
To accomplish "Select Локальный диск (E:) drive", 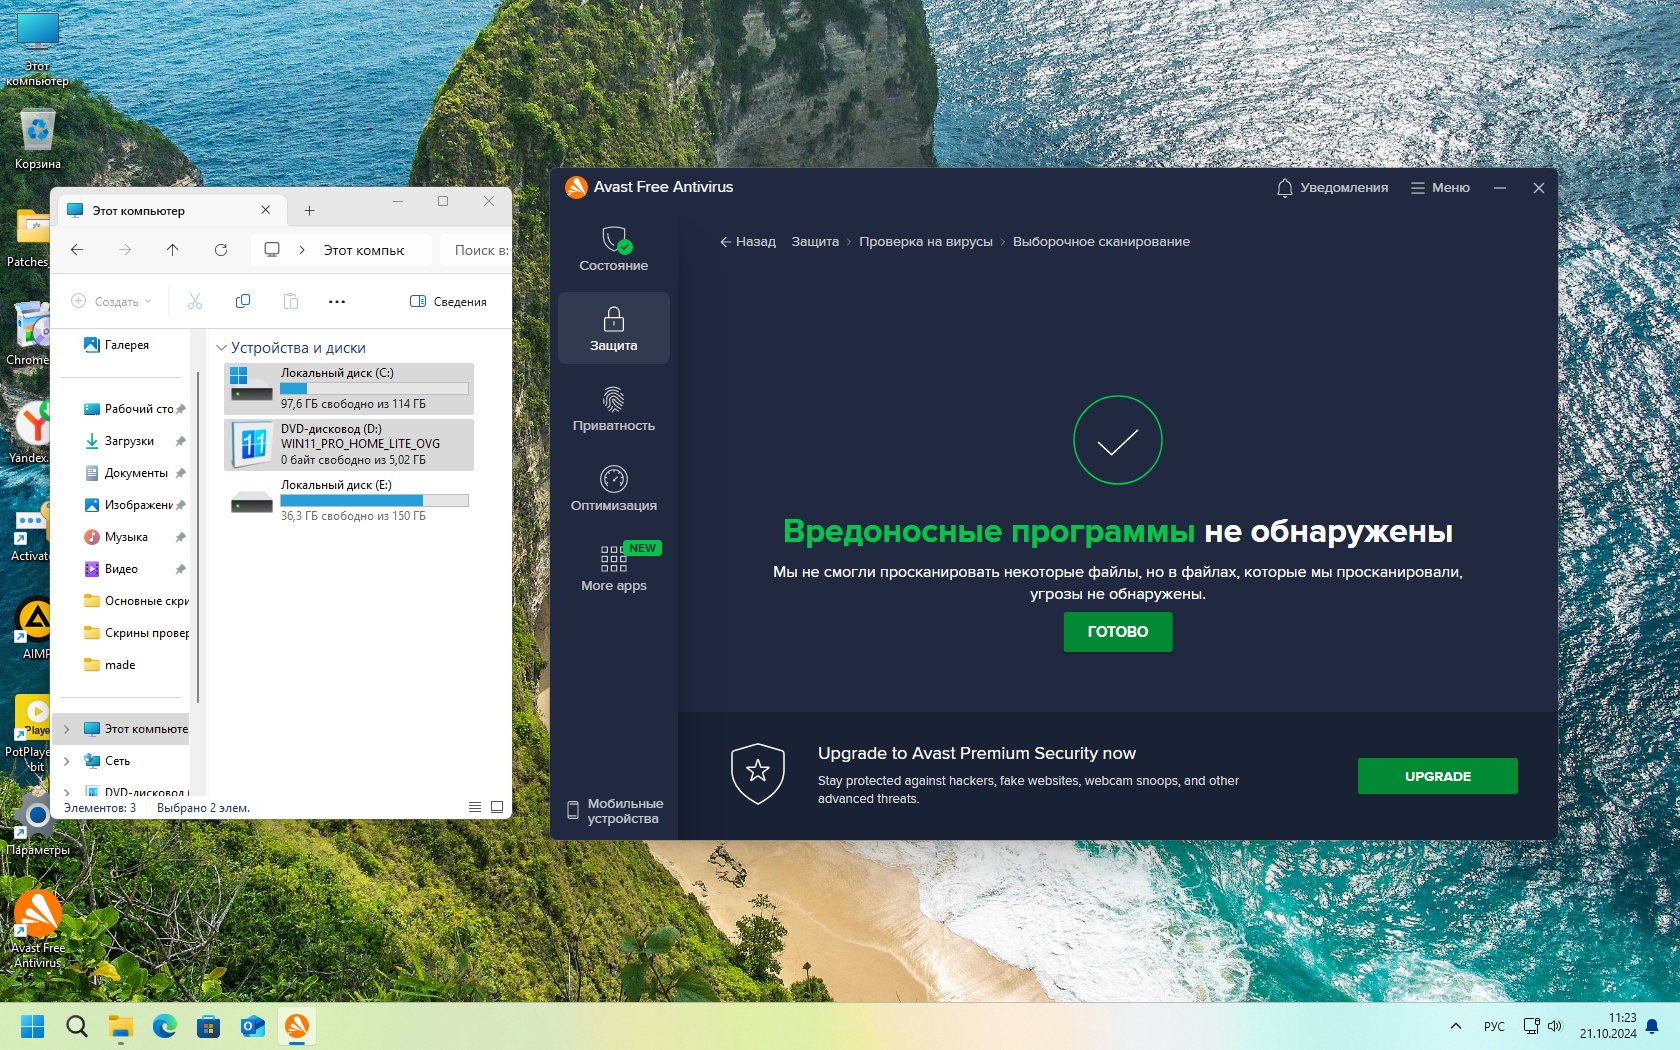I will click(x=349, y=500).
